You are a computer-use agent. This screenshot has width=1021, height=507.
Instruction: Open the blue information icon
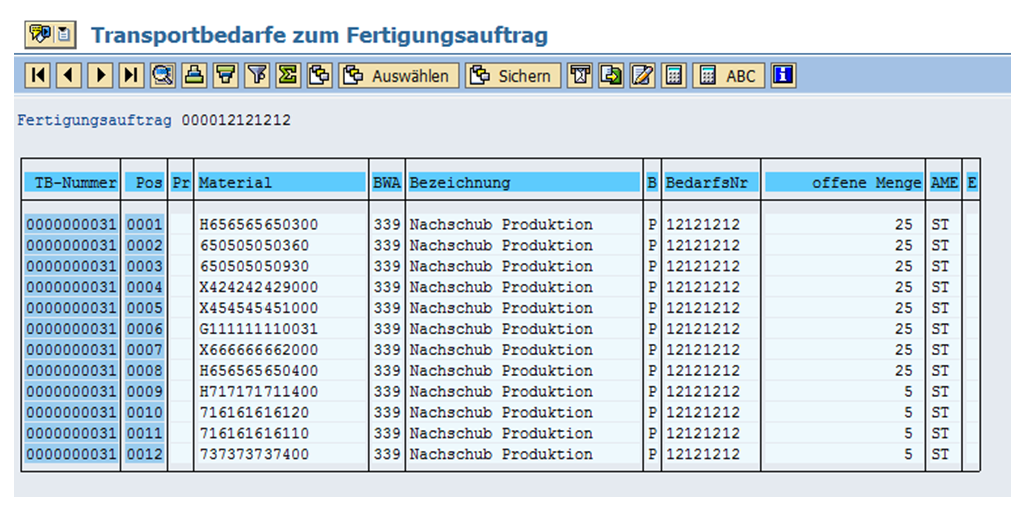click(x=783, y=76)
